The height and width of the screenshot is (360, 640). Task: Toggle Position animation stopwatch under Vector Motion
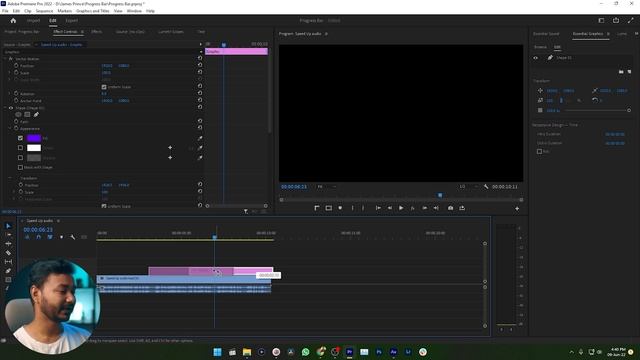pos(16,65)
